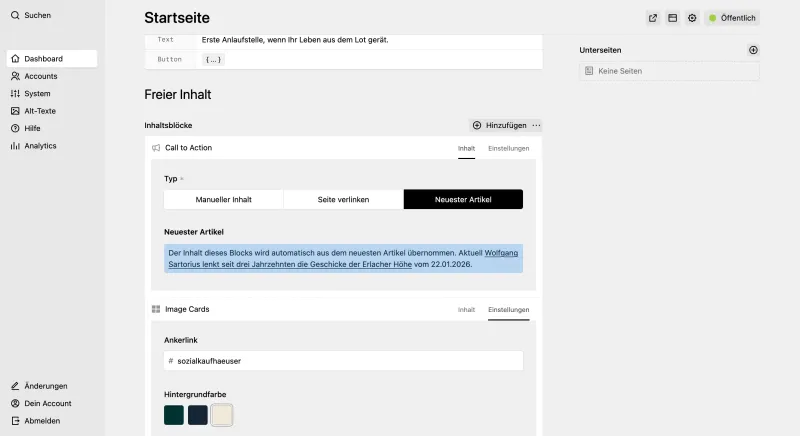This screenshot has height=436, width=800.
Task: Select the Neuester Artikel type option
Action: pyautogui.click(x=463, y=199)
